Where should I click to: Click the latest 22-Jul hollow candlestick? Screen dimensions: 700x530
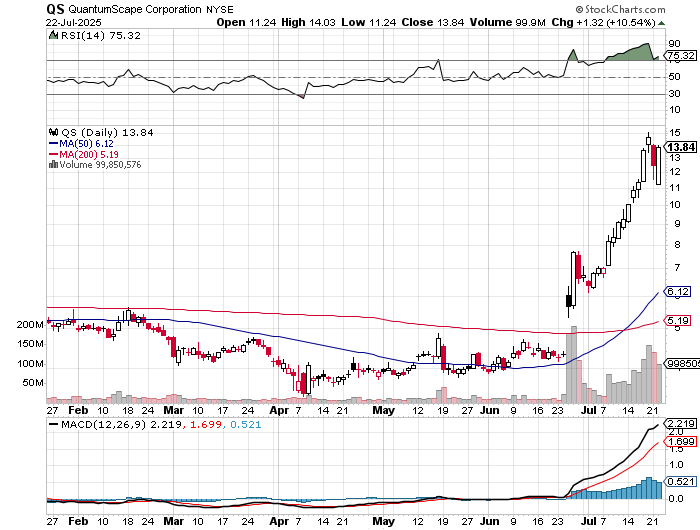click(x=658, y=165)
